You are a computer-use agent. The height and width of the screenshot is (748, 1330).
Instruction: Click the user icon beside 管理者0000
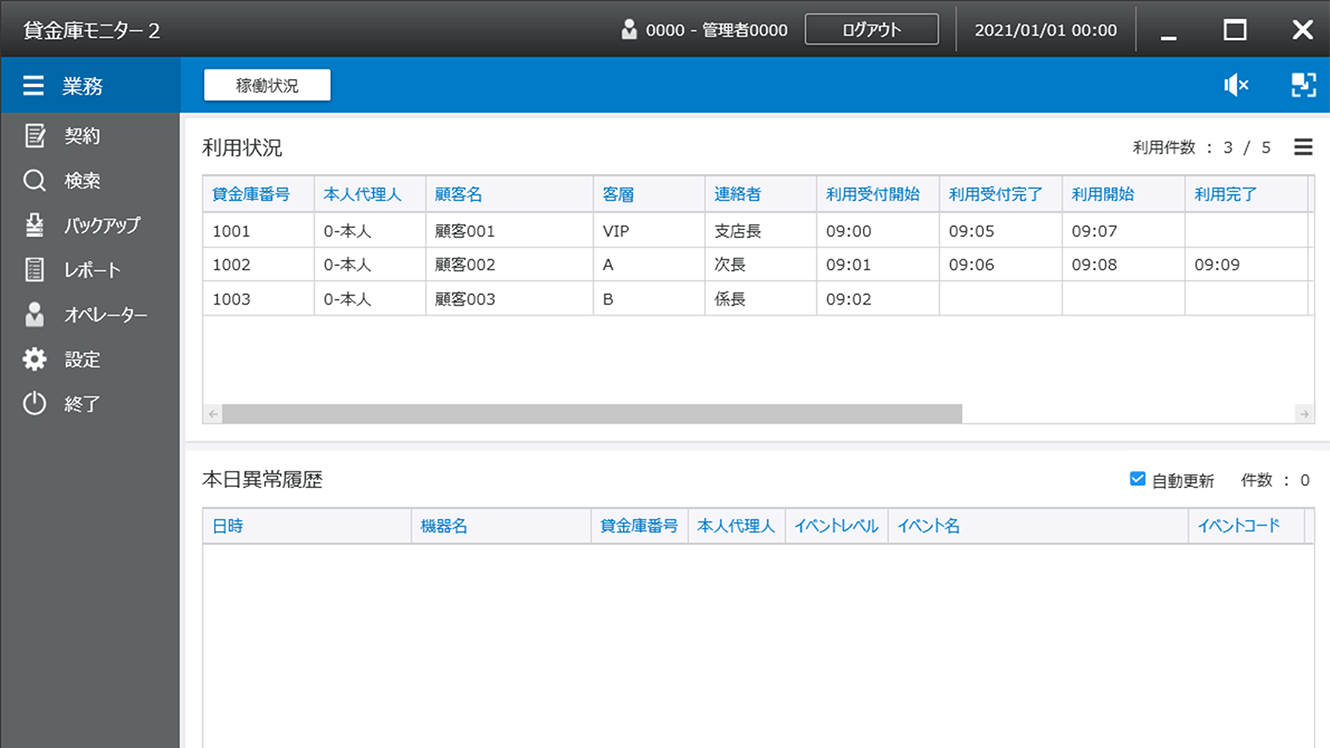[x=629, y=30]
